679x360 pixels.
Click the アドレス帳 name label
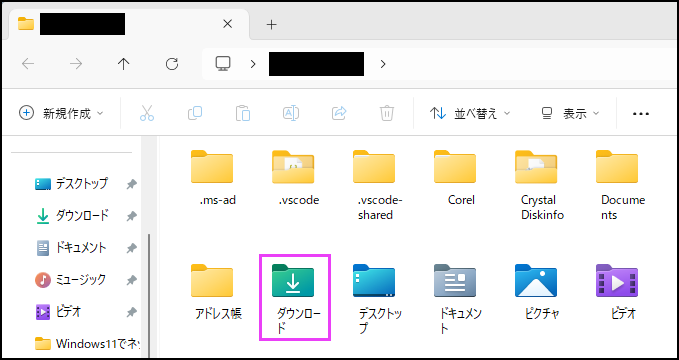click(218, 314)
